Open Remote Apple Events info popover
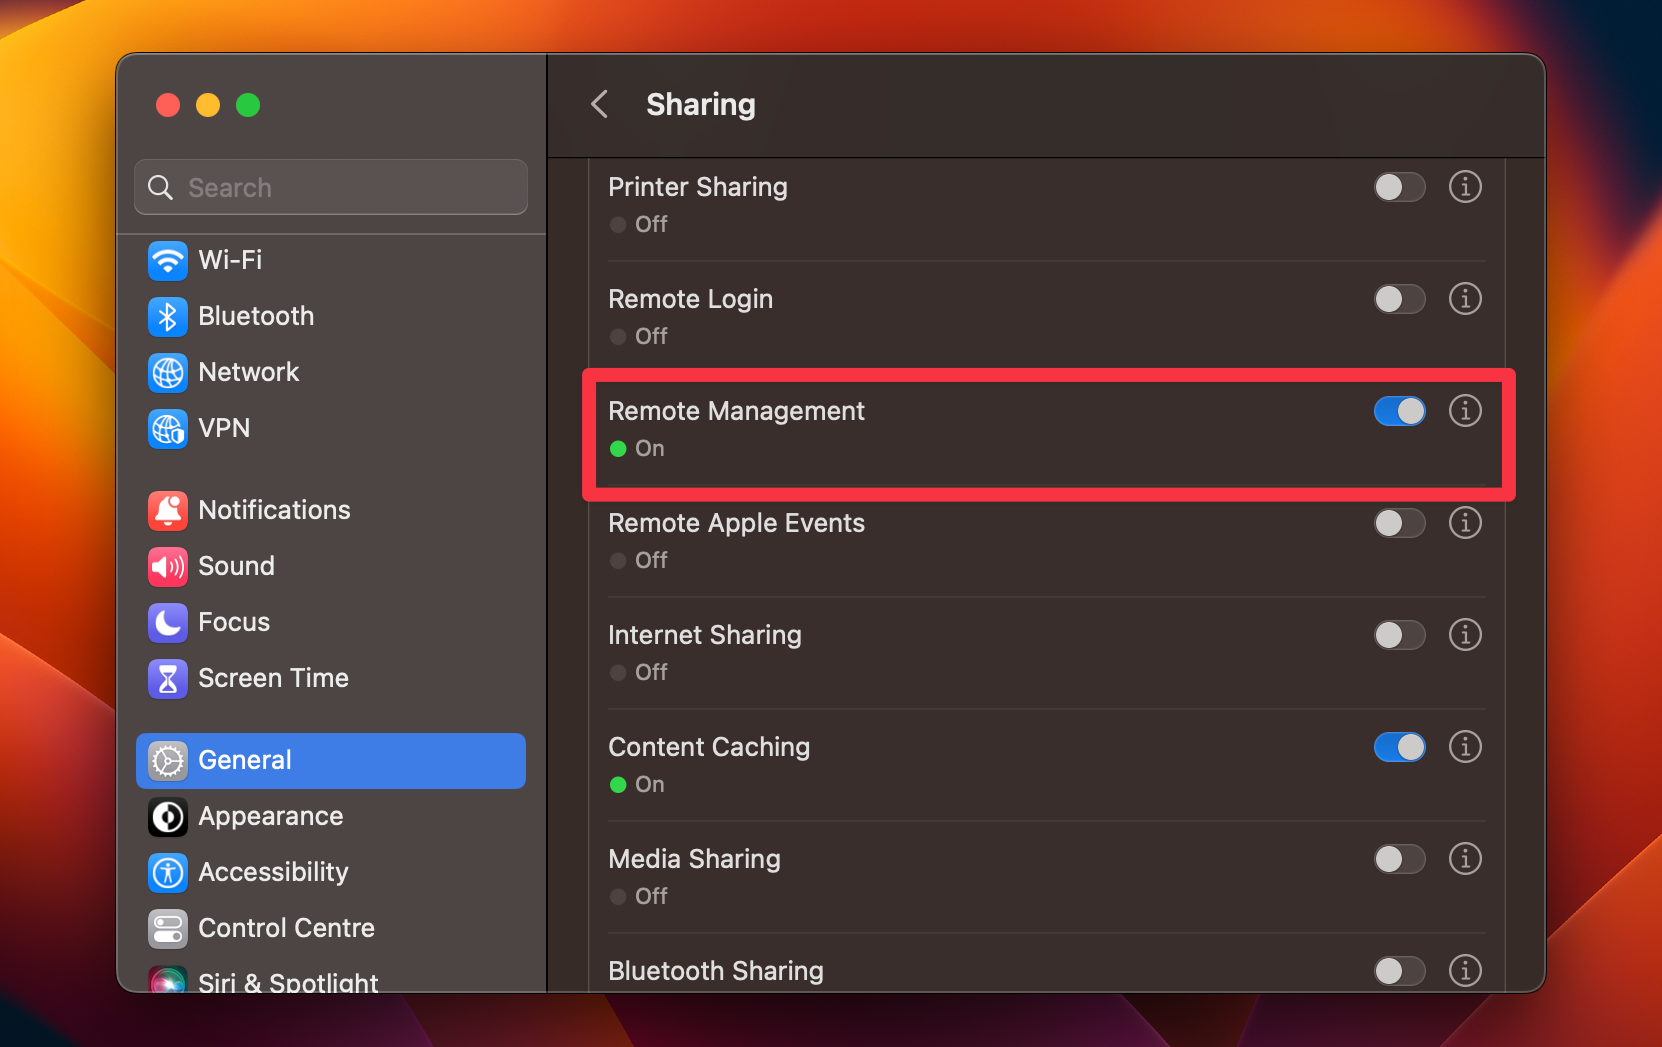1662x1047 pixels. (1465, 522)
